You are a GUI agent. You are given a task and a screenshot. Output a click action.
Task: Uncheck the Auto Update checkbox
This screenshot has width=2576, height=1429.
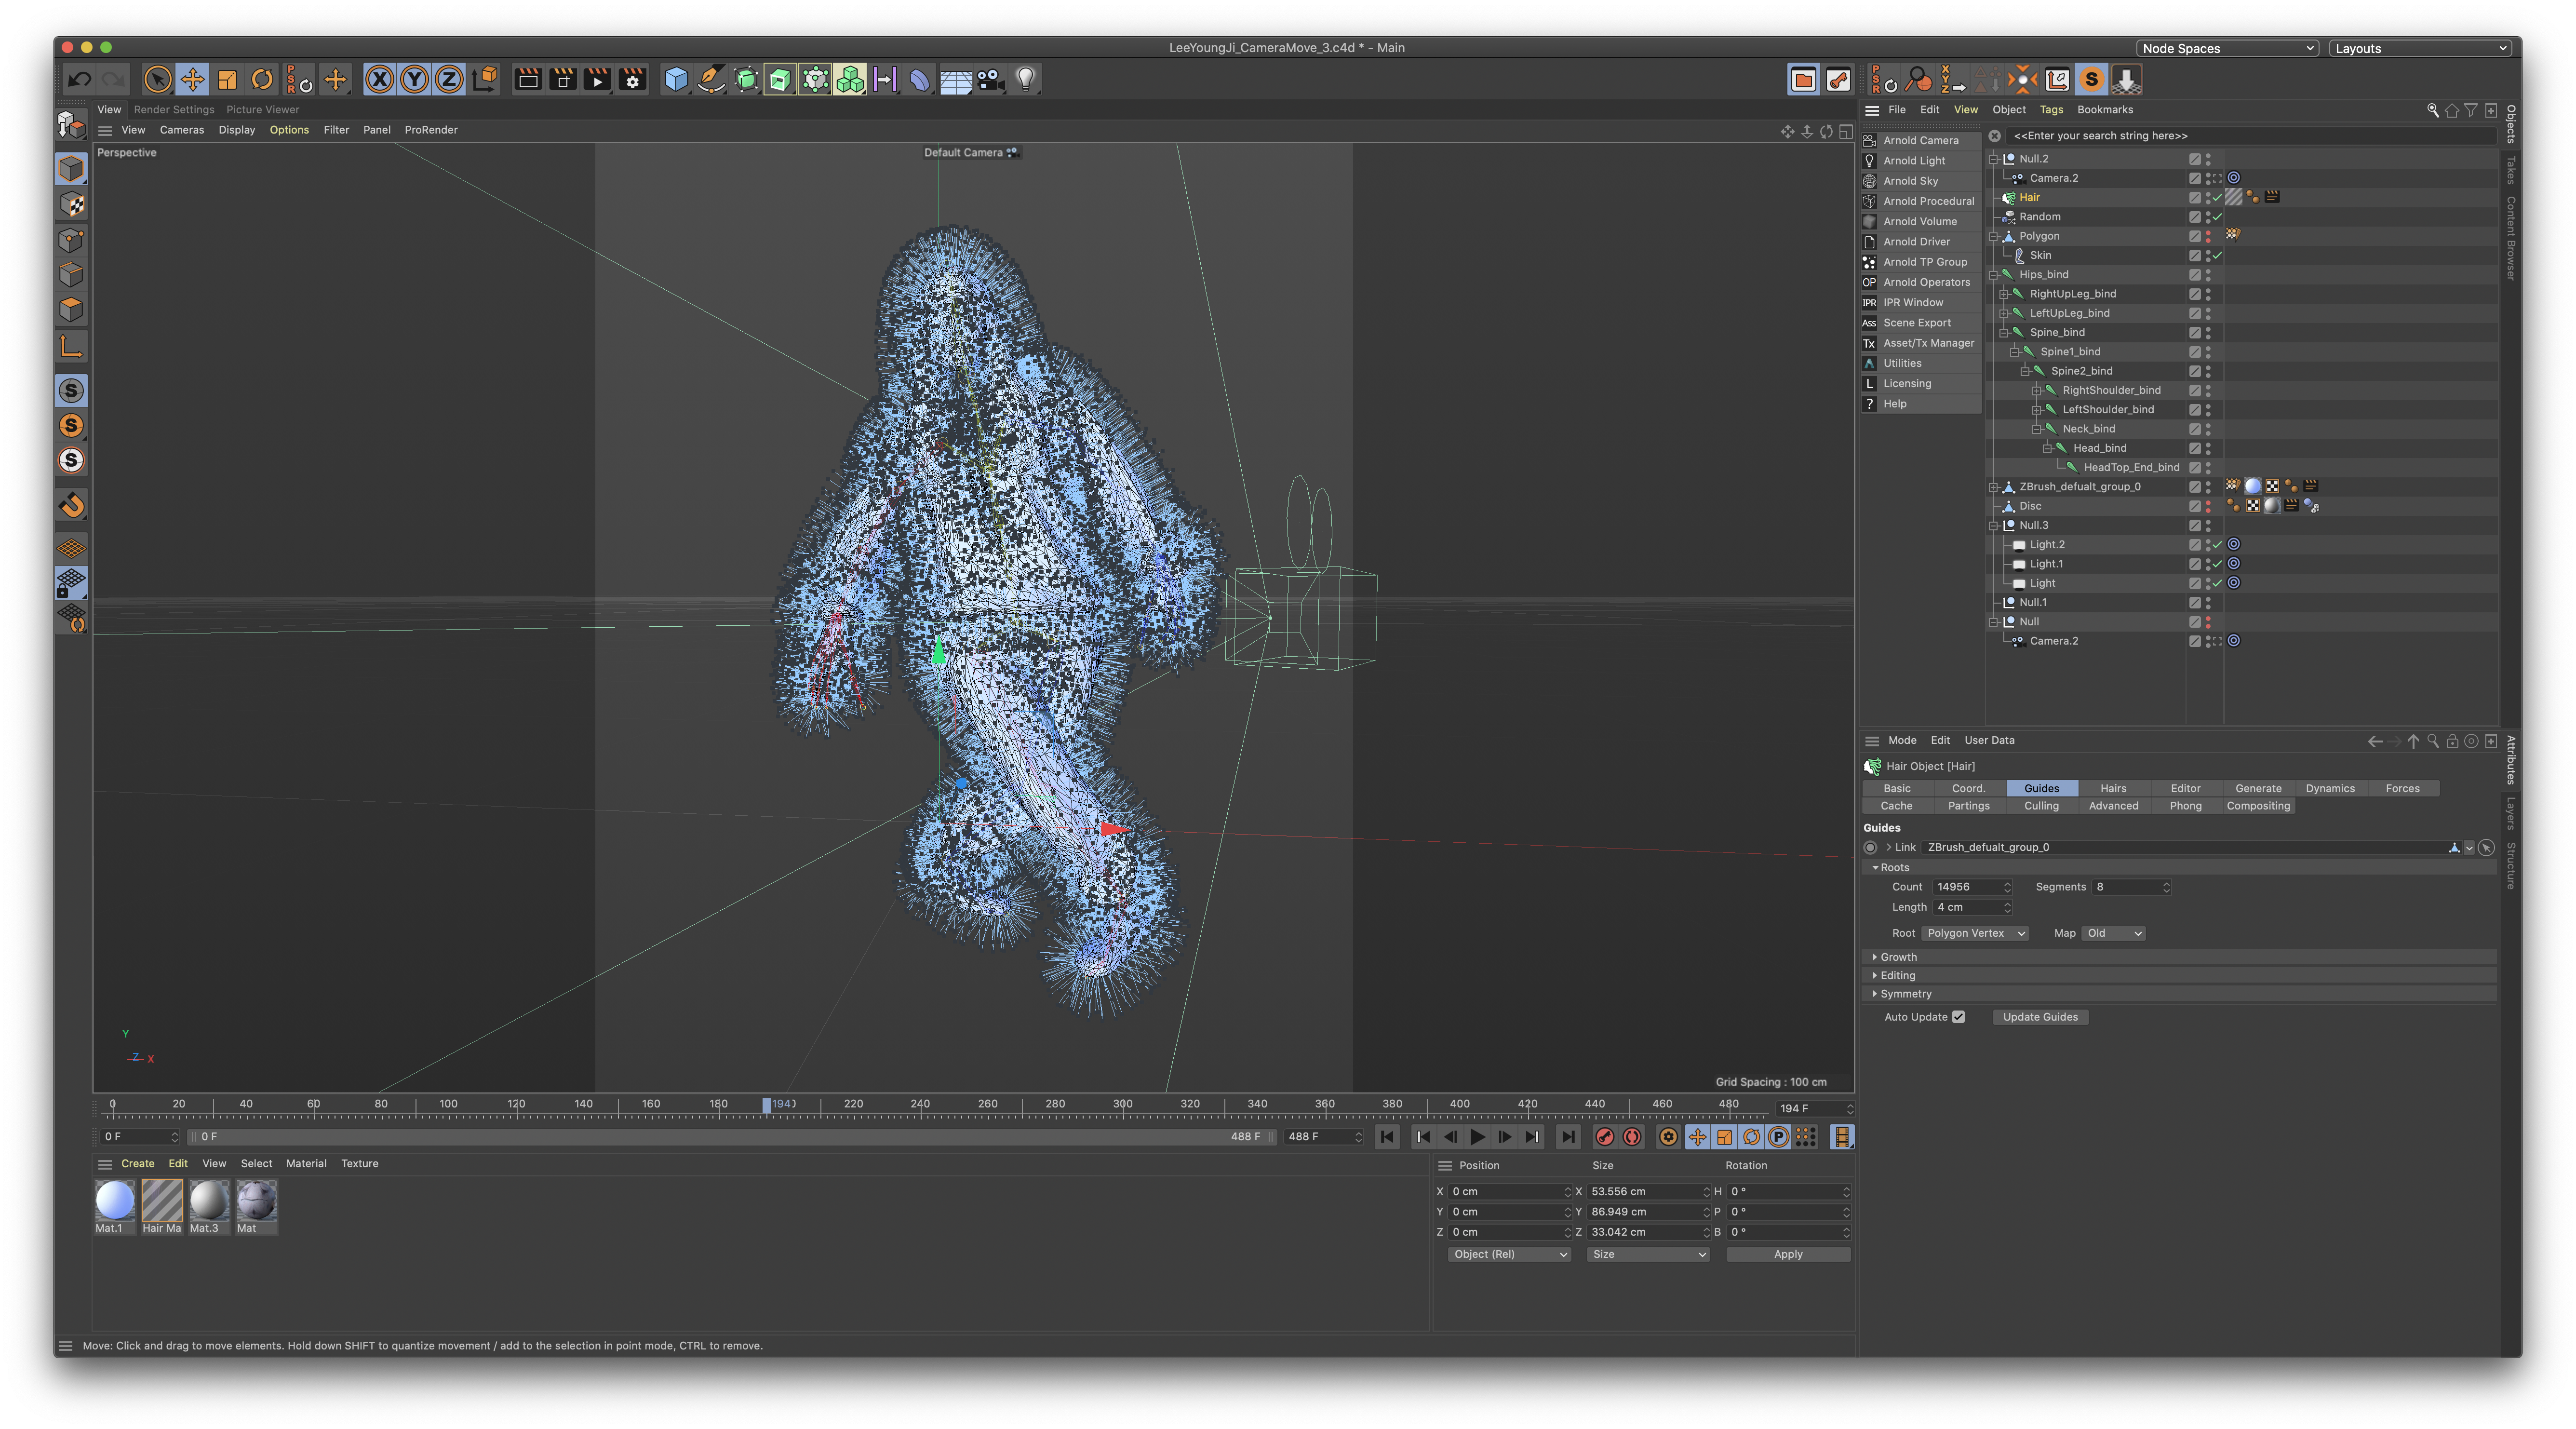[1958, 1017]
